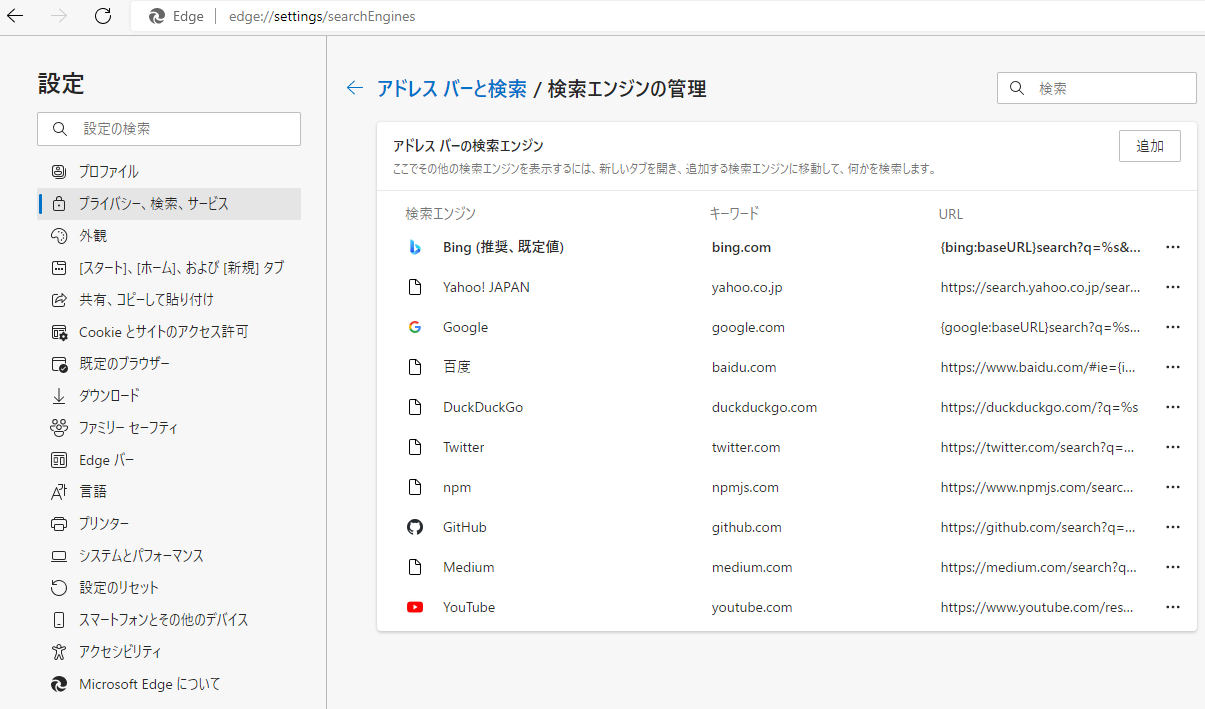Click the npm page icon
Screen dimensions: 1205x709
pos(415,487)
